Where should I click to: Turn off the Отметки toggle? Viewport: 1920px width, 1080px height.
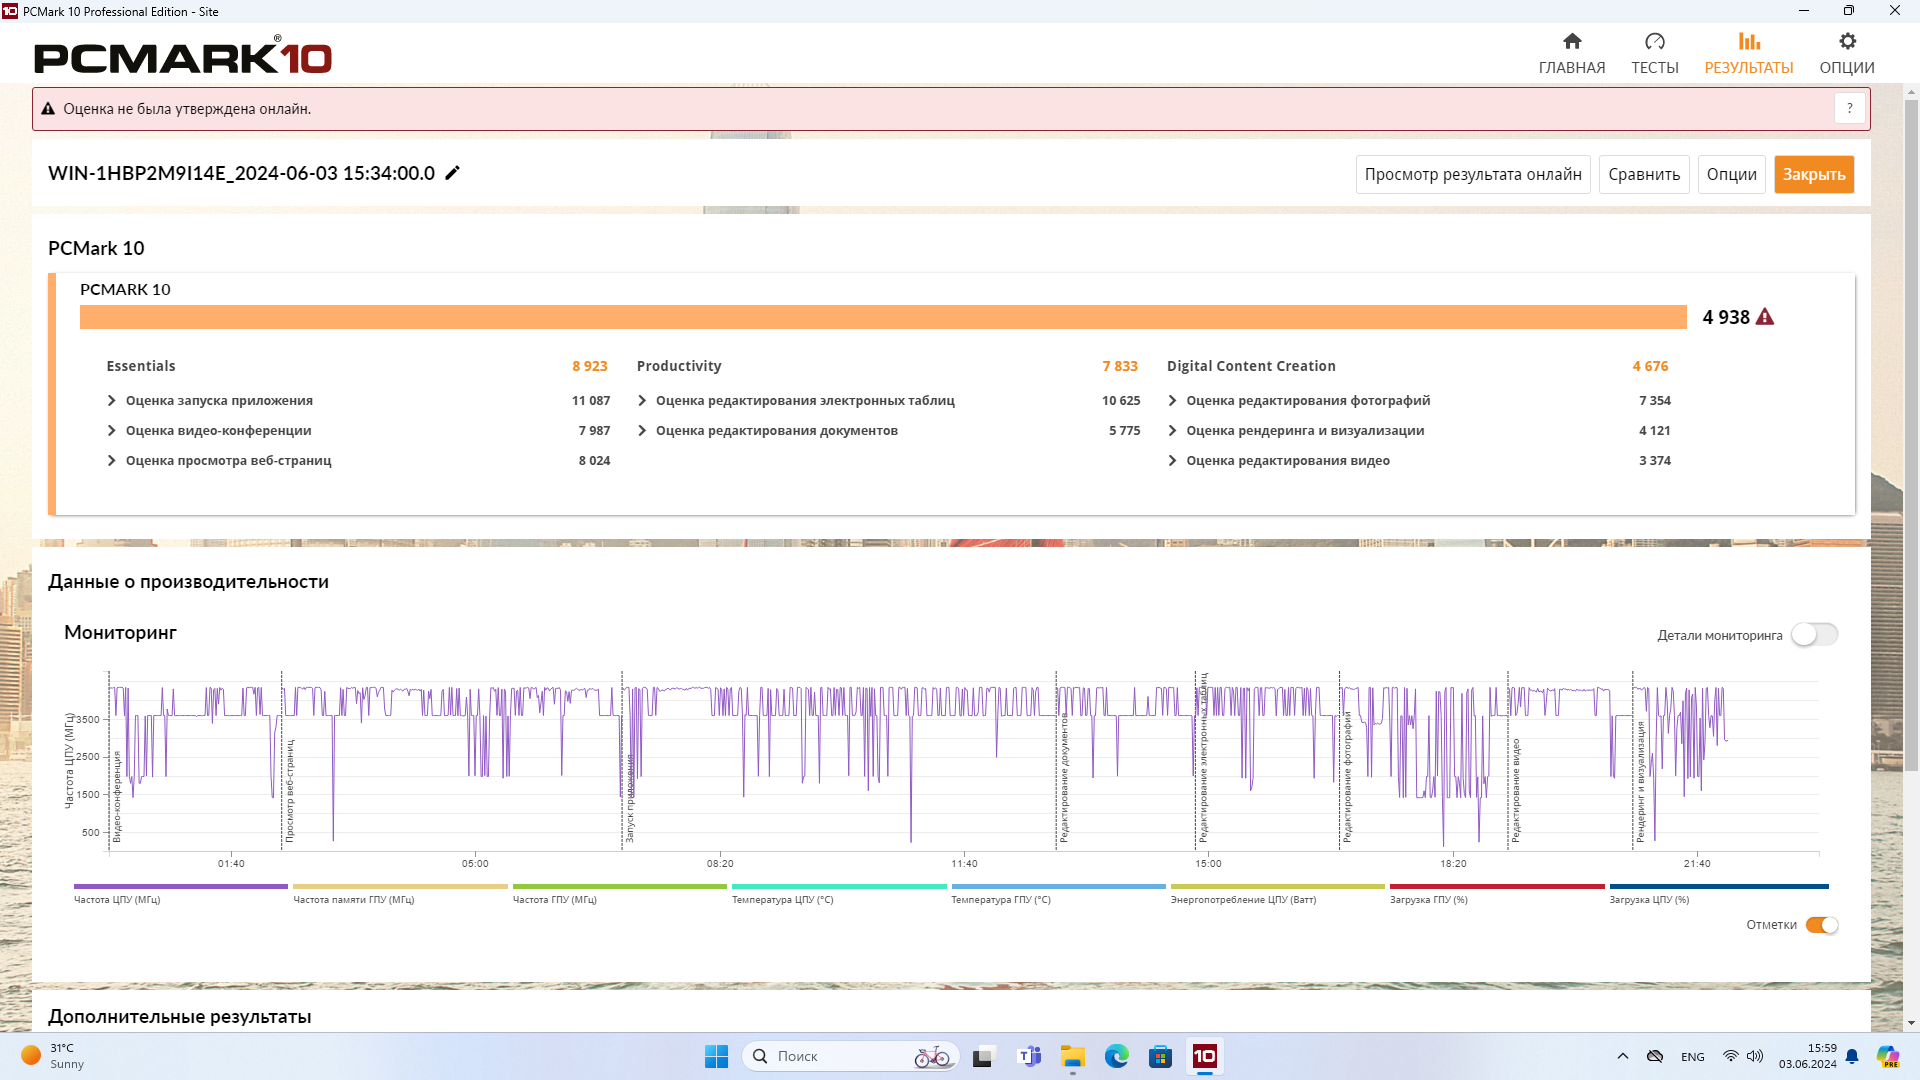pos(1821,925)
